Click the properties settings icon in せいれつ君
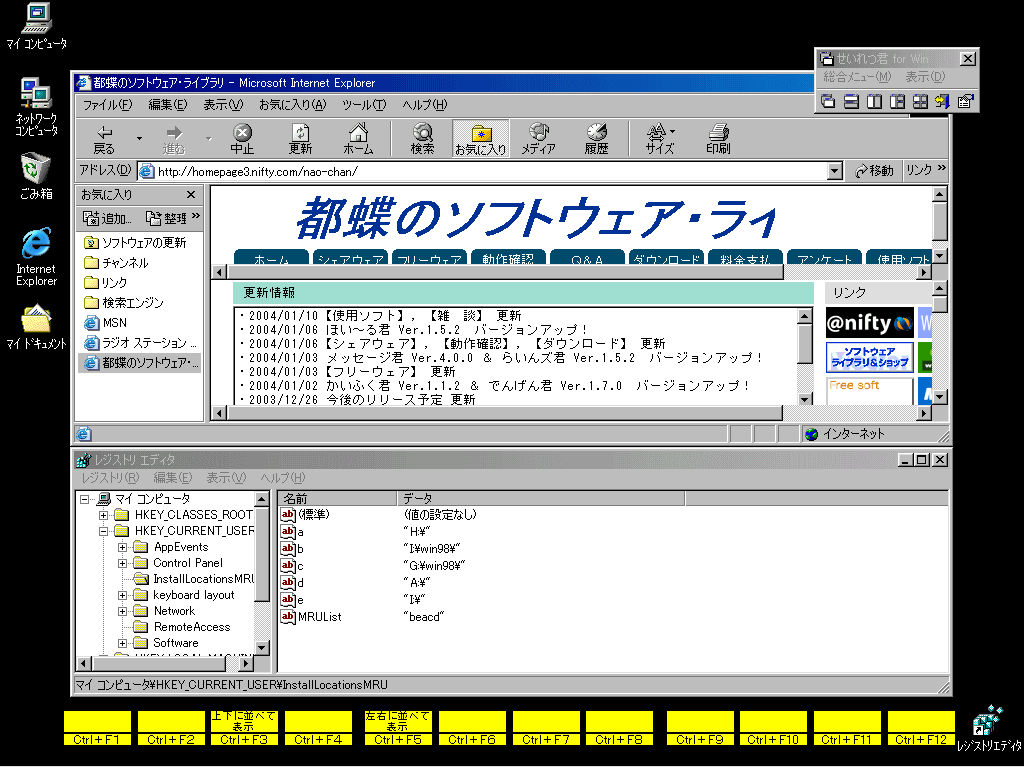The width and height of the screenshot is (1024, 768). tap(965, 101)
